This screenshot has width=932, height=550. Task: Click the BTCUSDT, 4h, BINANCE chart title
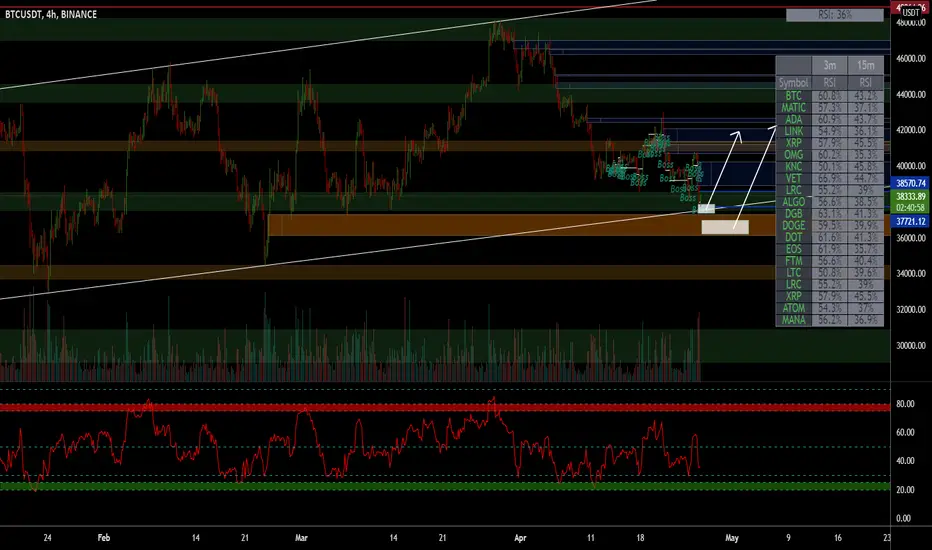51,14
